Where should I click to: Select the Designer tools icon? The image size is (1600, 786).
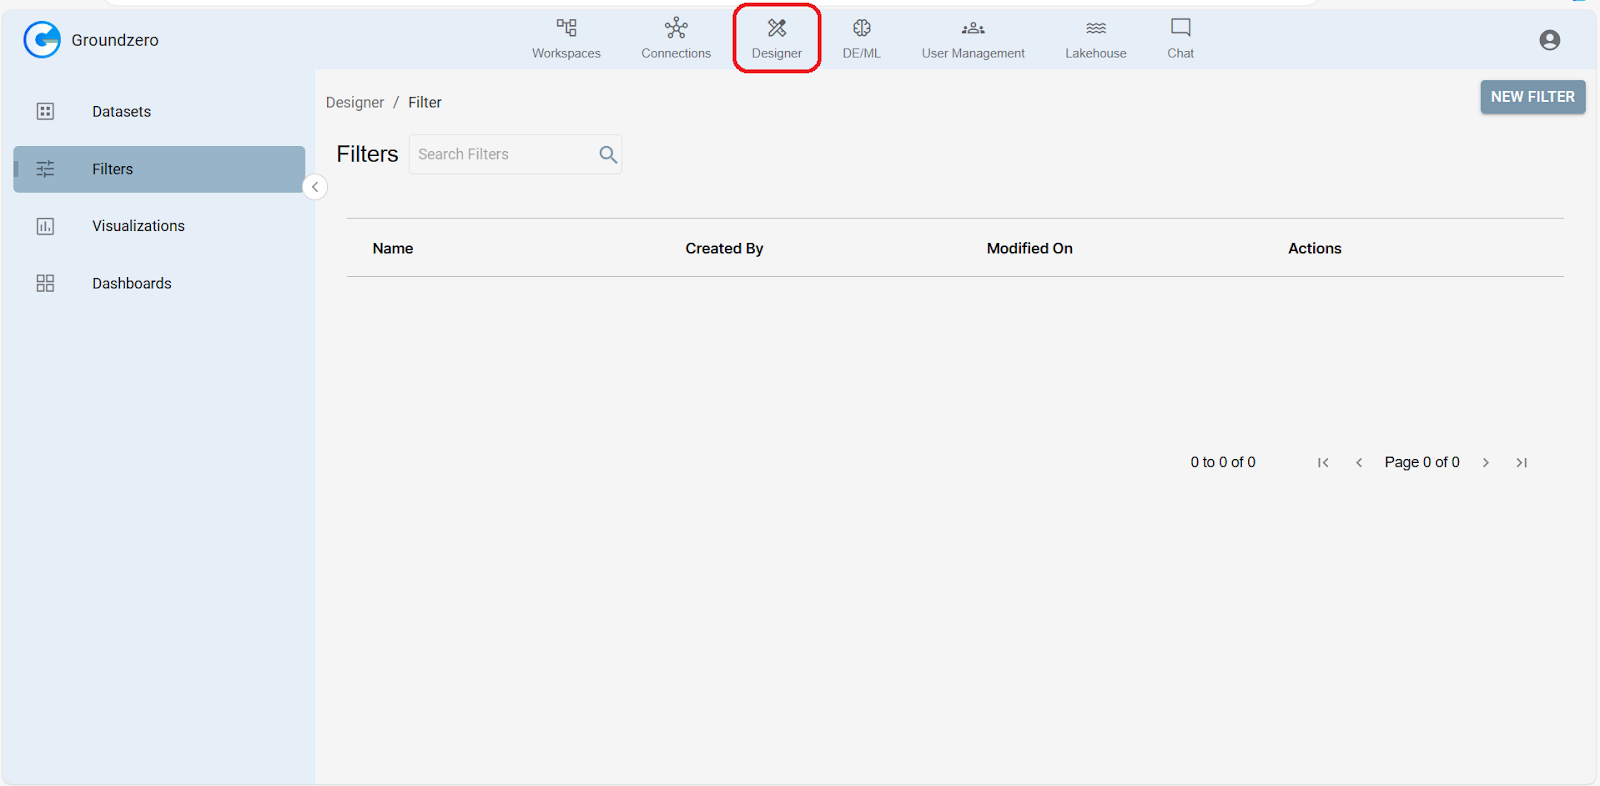click(777, 28)
